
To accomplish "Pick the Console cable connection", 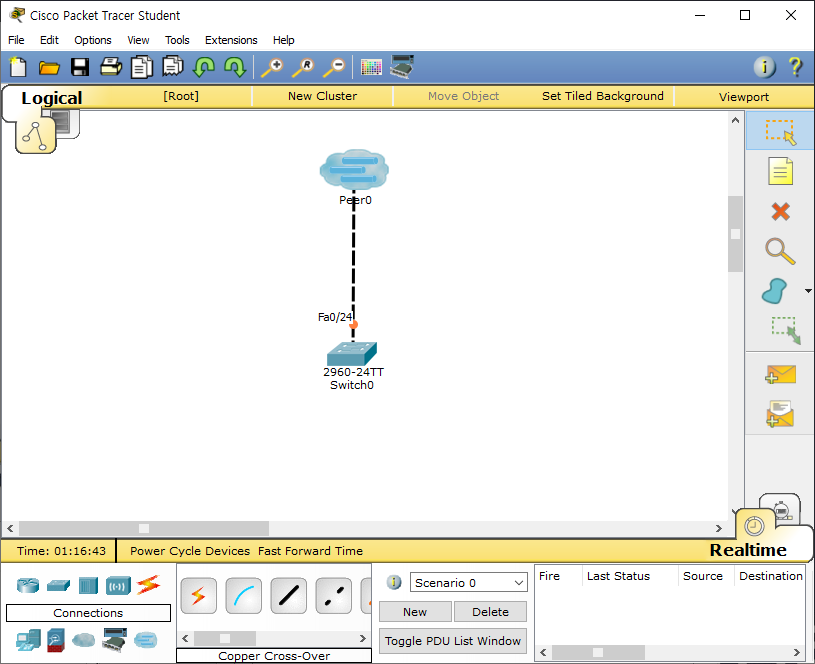I will (244, 595).
